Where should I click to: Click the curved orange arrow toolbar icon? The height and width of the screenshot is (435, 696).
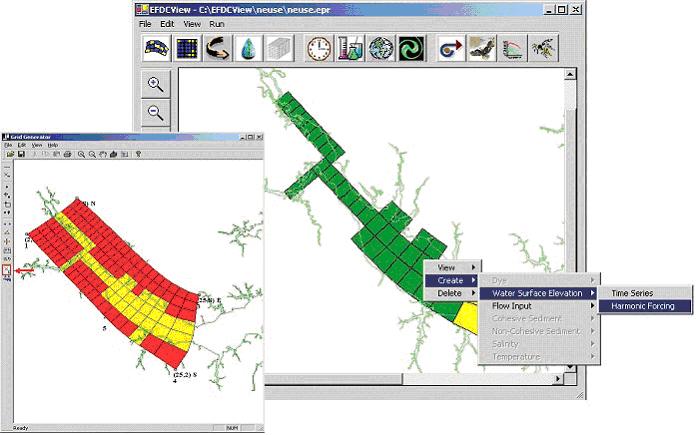pos(218,48)
